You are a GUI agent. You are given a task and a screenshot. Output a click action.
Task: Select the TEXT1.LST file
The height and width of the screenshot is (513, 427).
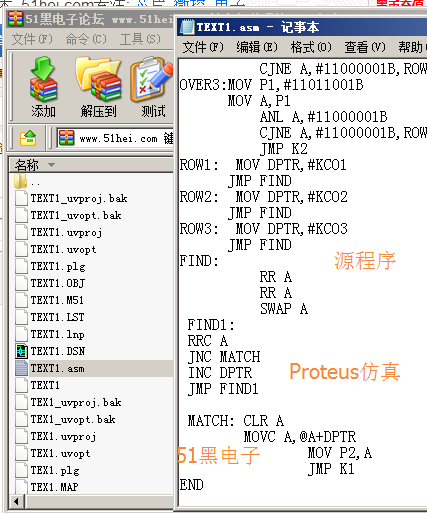point(57,317)
